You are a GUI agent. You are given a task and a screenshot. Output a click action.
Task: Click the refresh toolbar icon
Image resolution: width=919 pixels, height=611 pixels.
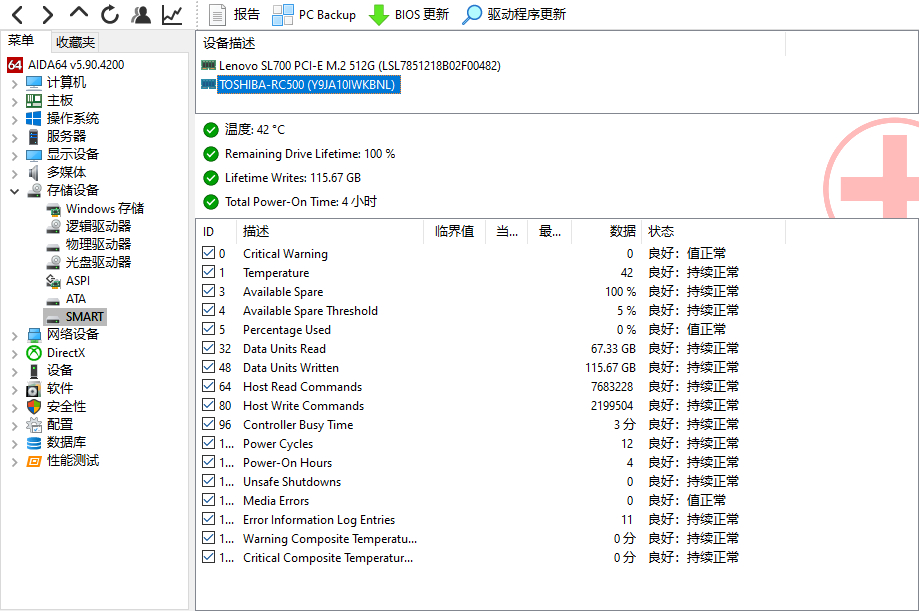click(x=110, y=15)
